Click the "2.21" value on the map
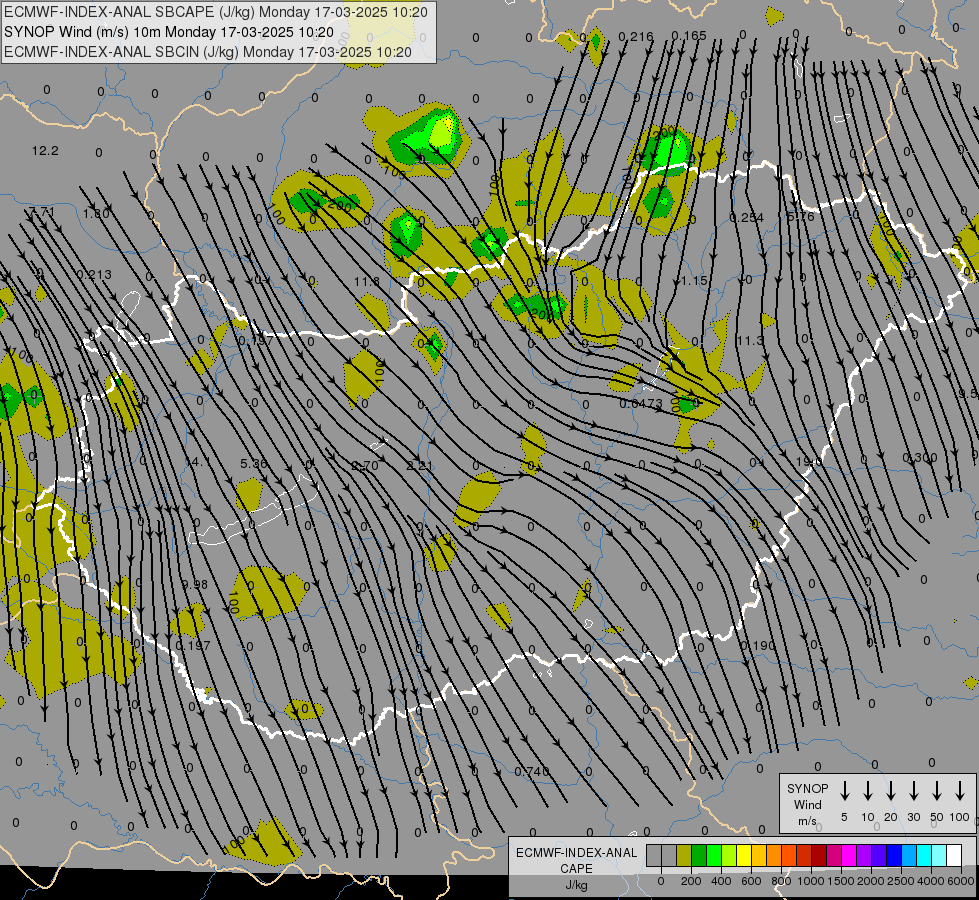Image resolution: width=979 pixels, height=900 pixels. (420, 465)
